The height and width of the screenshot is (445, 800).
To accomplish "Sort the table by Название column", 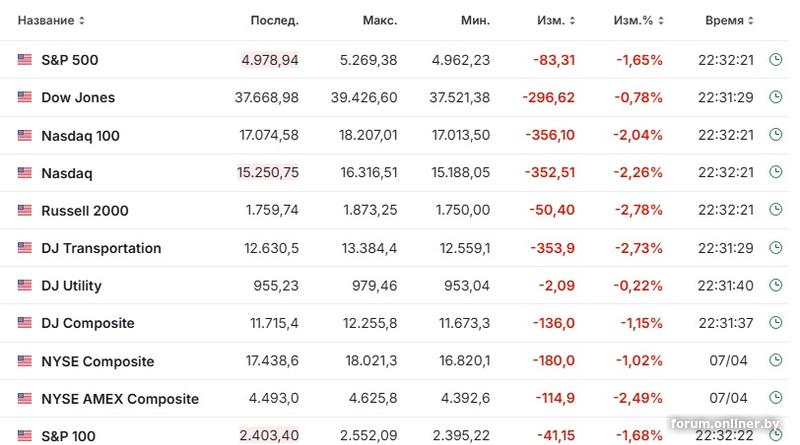I will pos(51,20).
